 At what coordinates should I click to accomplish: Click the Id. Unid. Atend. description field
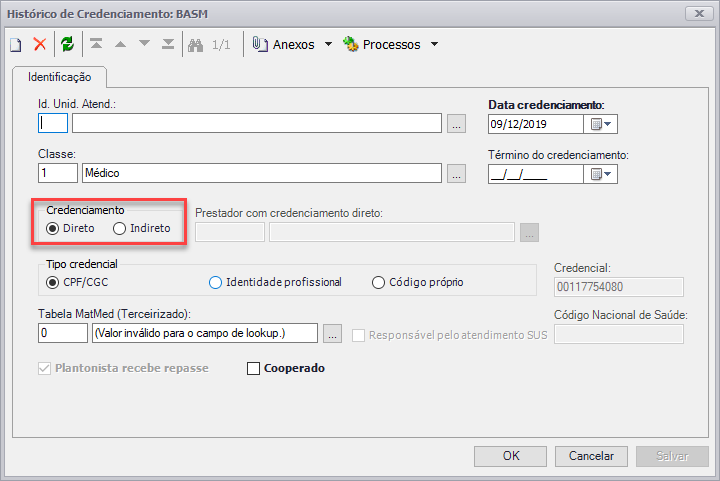(257, 123)
